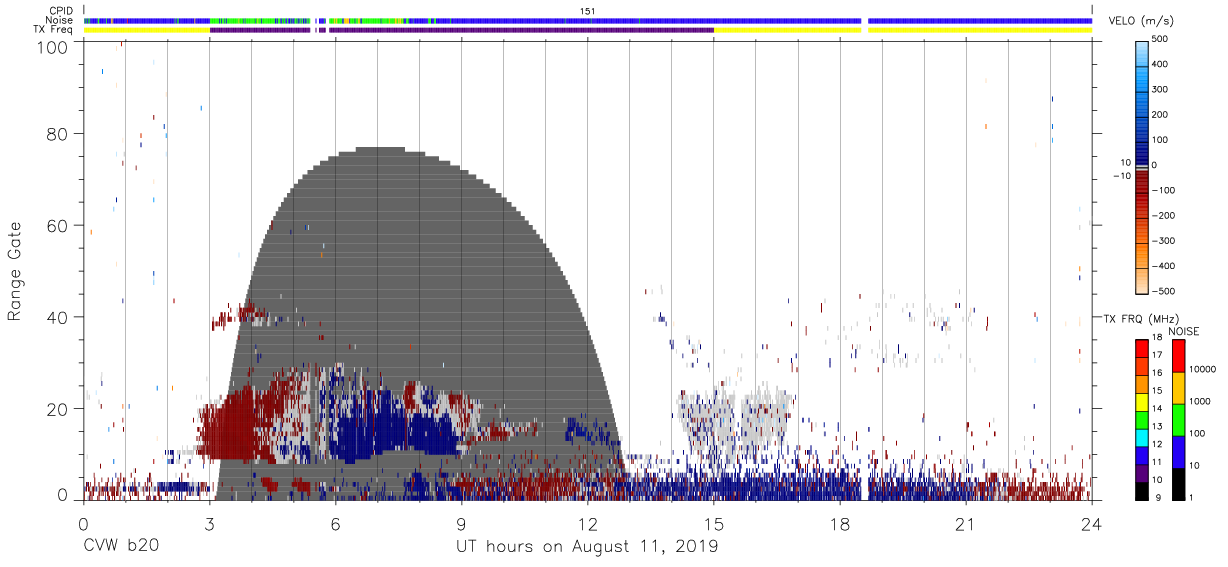The height and width of the screenshot is (567, 1228).
Task: Click the y-axis tick label '60'
Action: click(x=58, y=226)
